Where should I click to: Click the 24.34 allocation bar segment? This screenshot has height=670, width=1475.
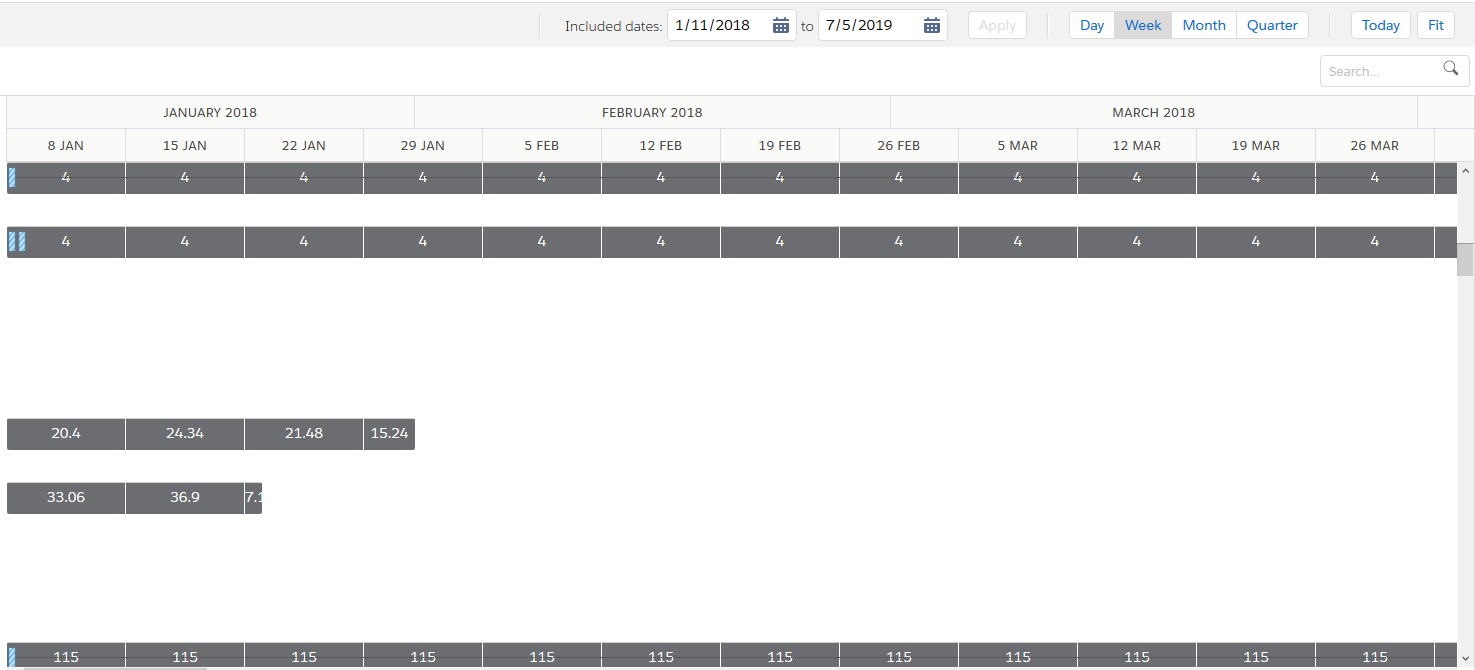coord(185,434)
